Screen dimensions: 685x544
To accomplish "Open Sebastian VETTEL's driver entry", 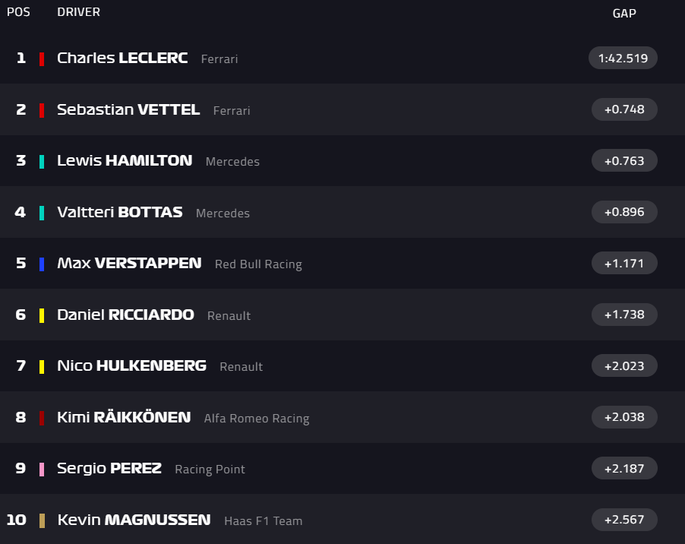I will click(x=128, y=109).
